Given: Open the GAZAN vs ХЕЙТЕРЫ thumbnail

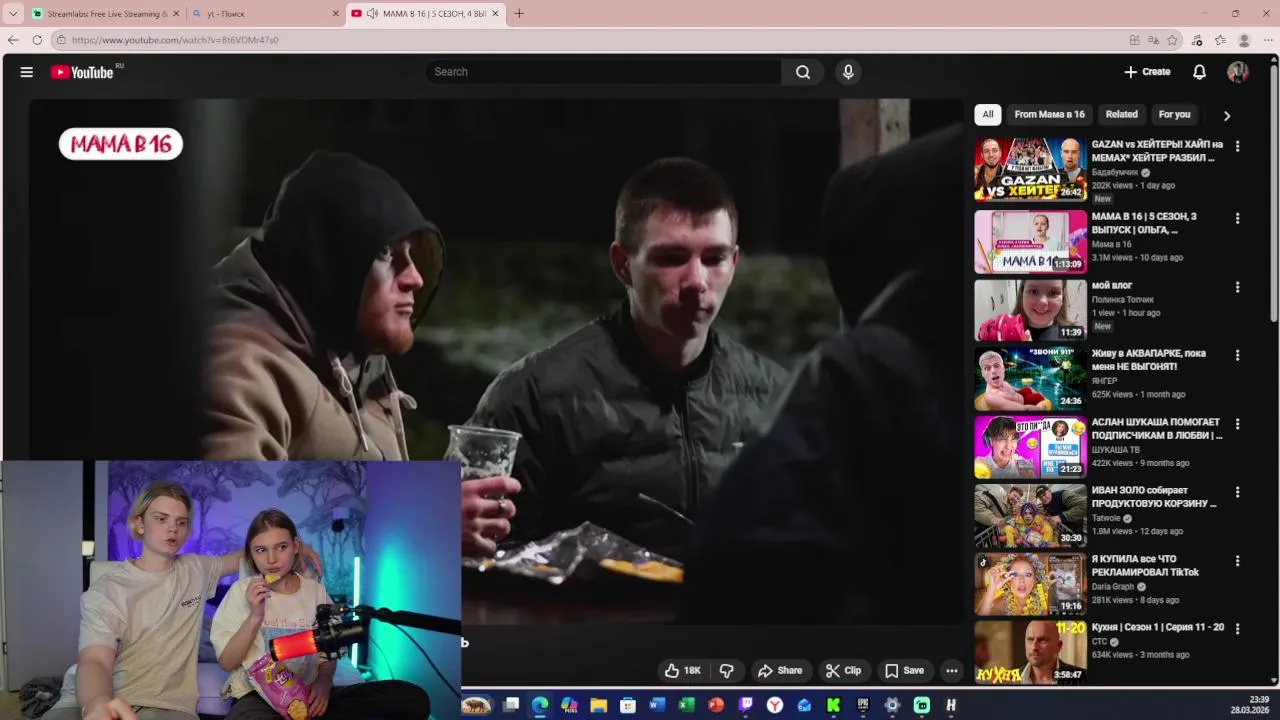Looking at the screenshot, I should point(1031,170).
